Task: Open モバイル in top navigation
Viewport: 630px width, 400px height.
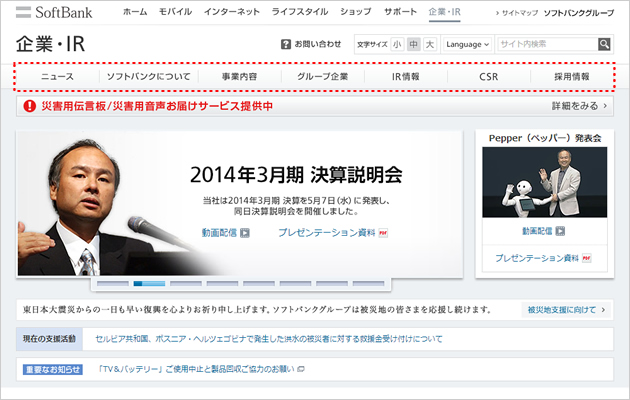Action: coord(175,12)
